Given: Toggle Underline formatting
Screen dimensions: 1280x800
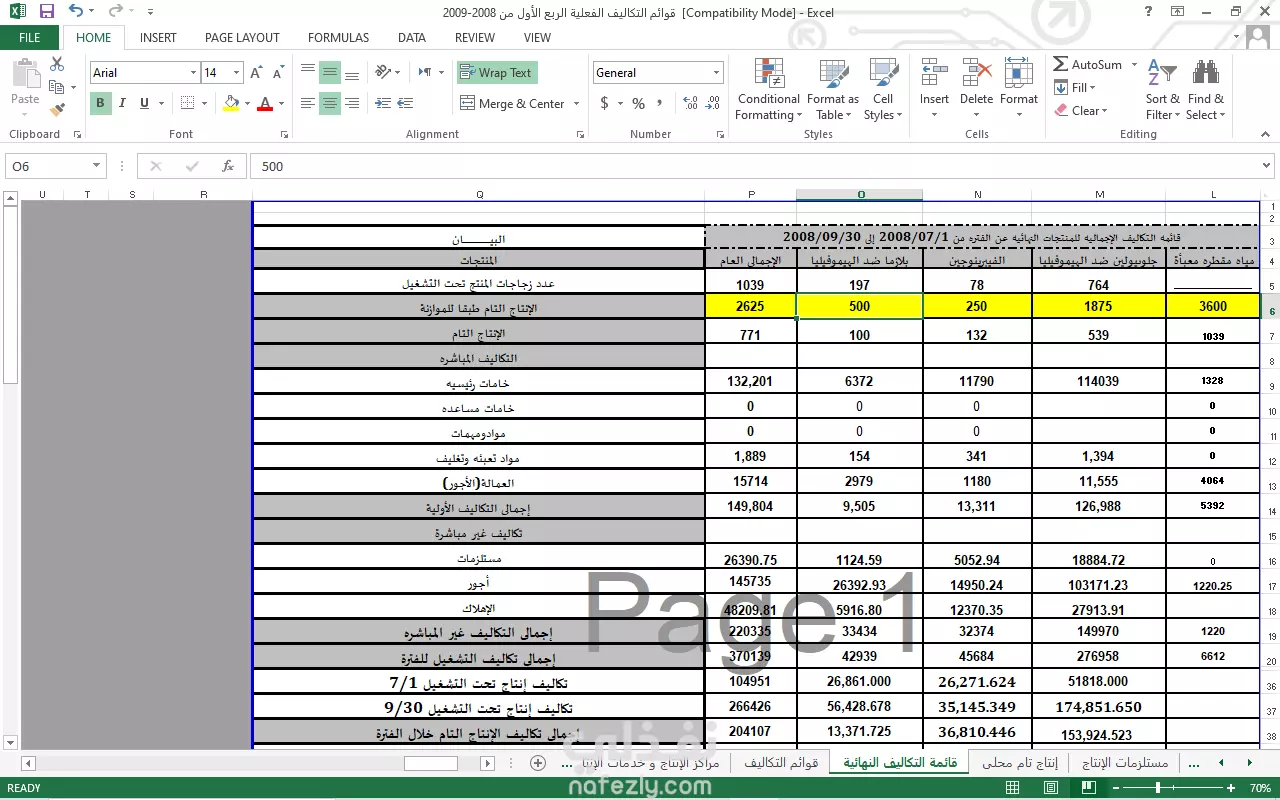Looking at the screenshot, I should pos(144,103).
